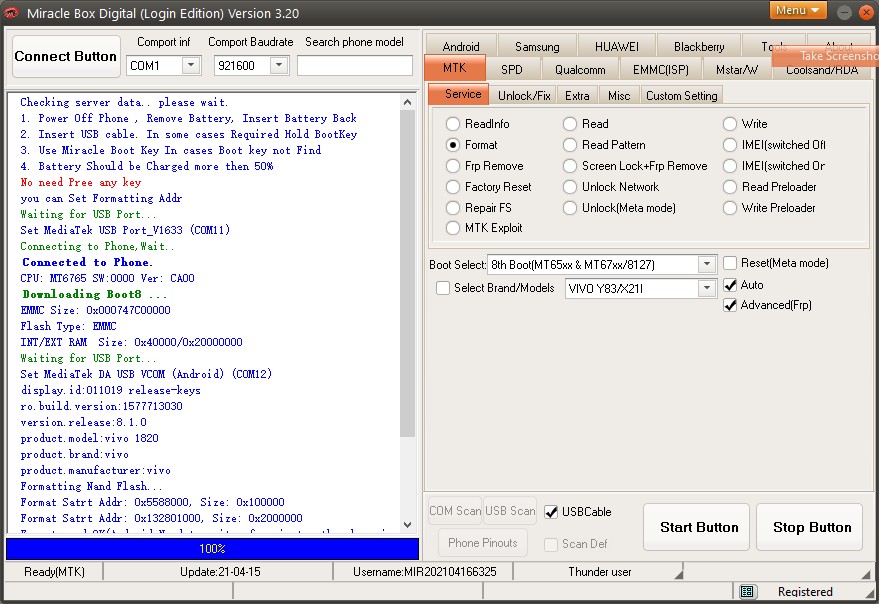Click the Search phone model field

pos(354,65)
